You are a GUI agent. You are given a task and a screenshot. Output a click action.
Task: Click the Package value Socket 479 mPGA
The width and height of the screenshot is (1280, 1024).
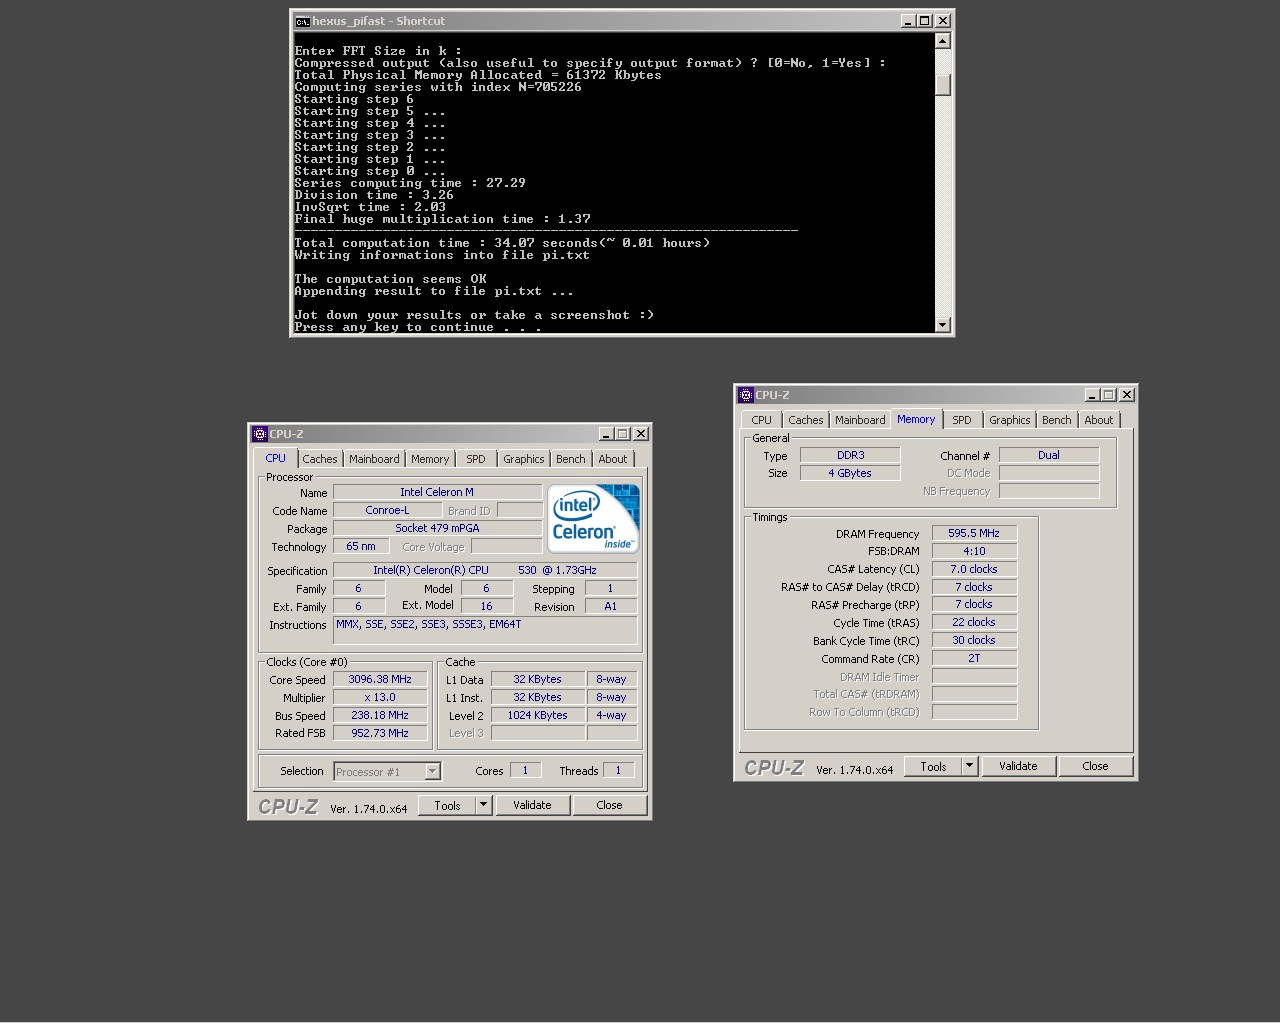pyautogui.click(x=437, y=528)
